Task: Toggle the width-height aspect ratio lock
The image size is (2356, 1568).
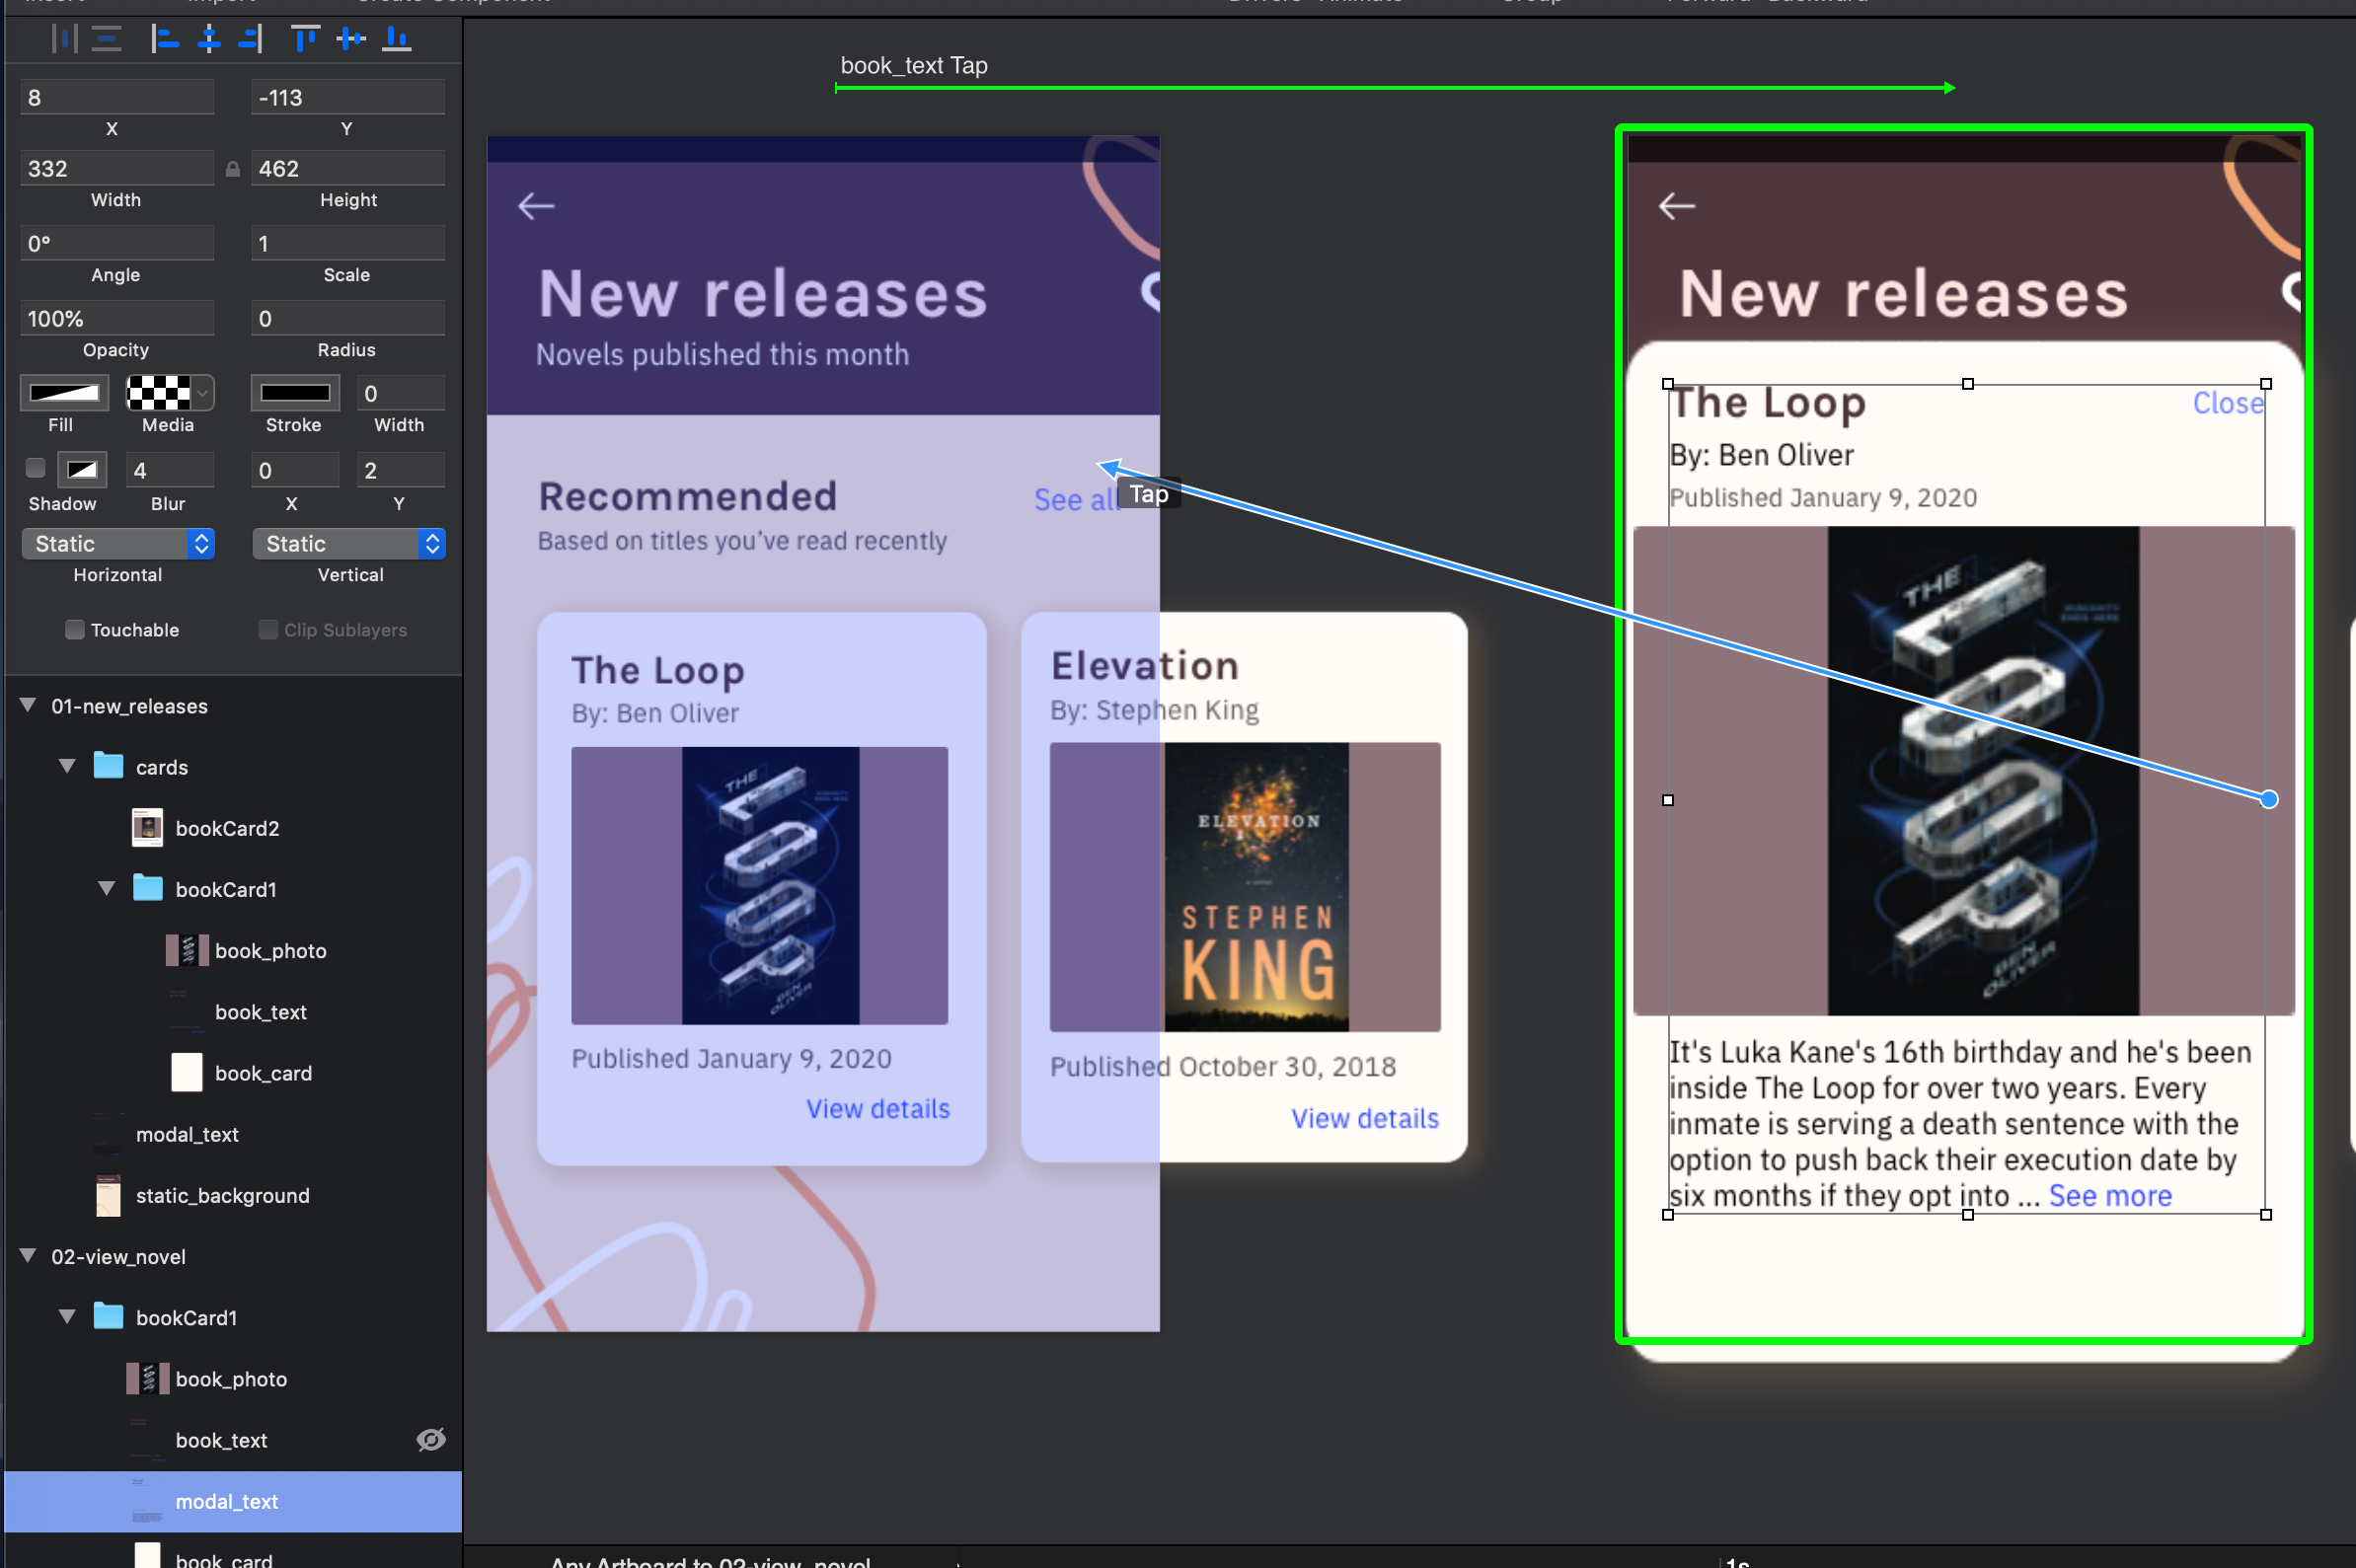Action: point(233,169)
